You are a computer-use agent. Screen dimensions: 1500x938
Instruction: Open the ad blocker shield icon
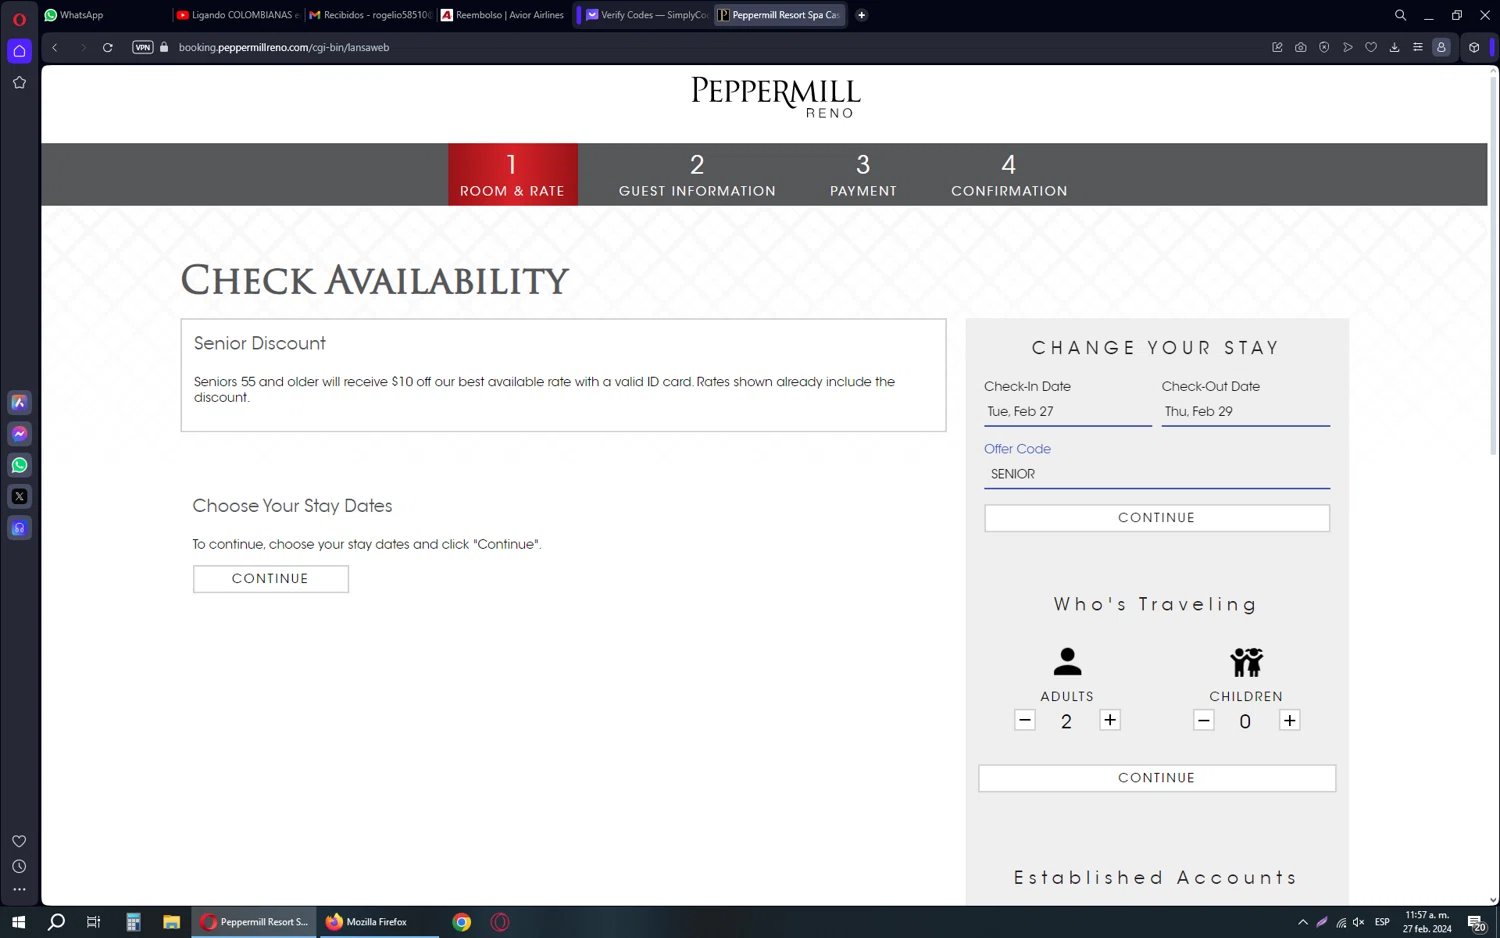[1324, 47]
